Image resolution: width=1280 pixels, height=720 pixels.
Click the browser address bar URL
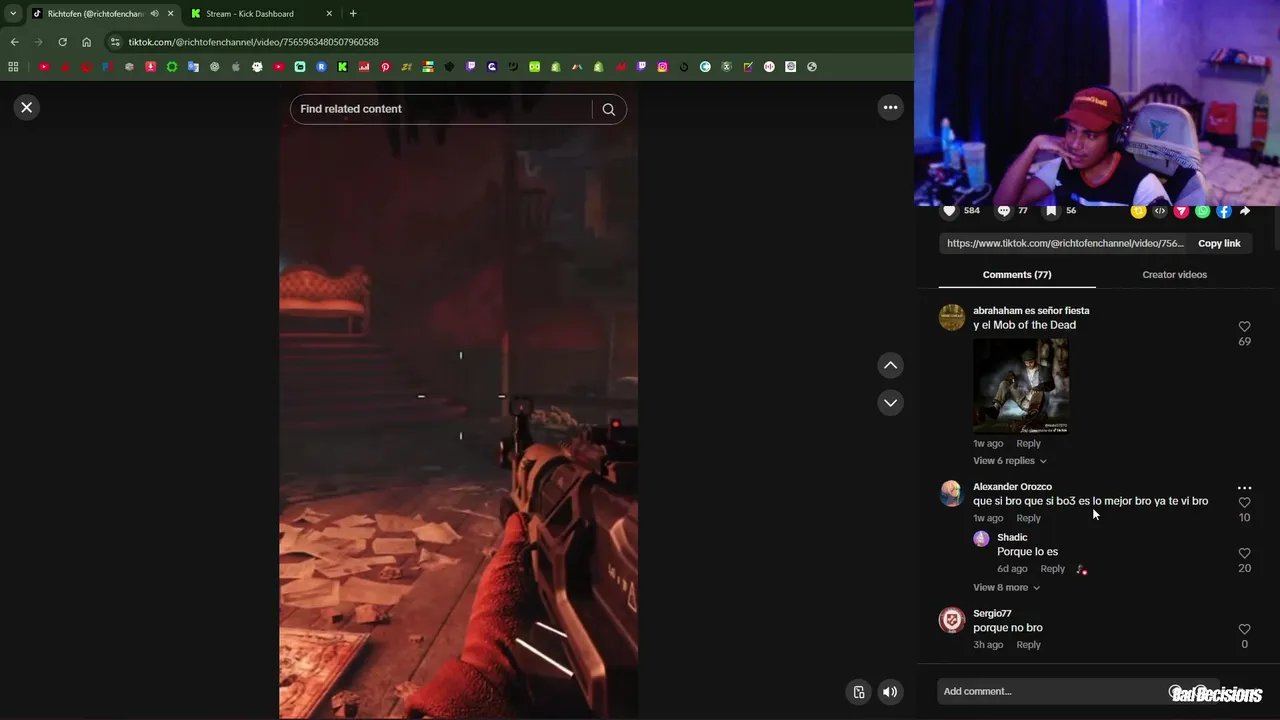click(x=253, y=42)
